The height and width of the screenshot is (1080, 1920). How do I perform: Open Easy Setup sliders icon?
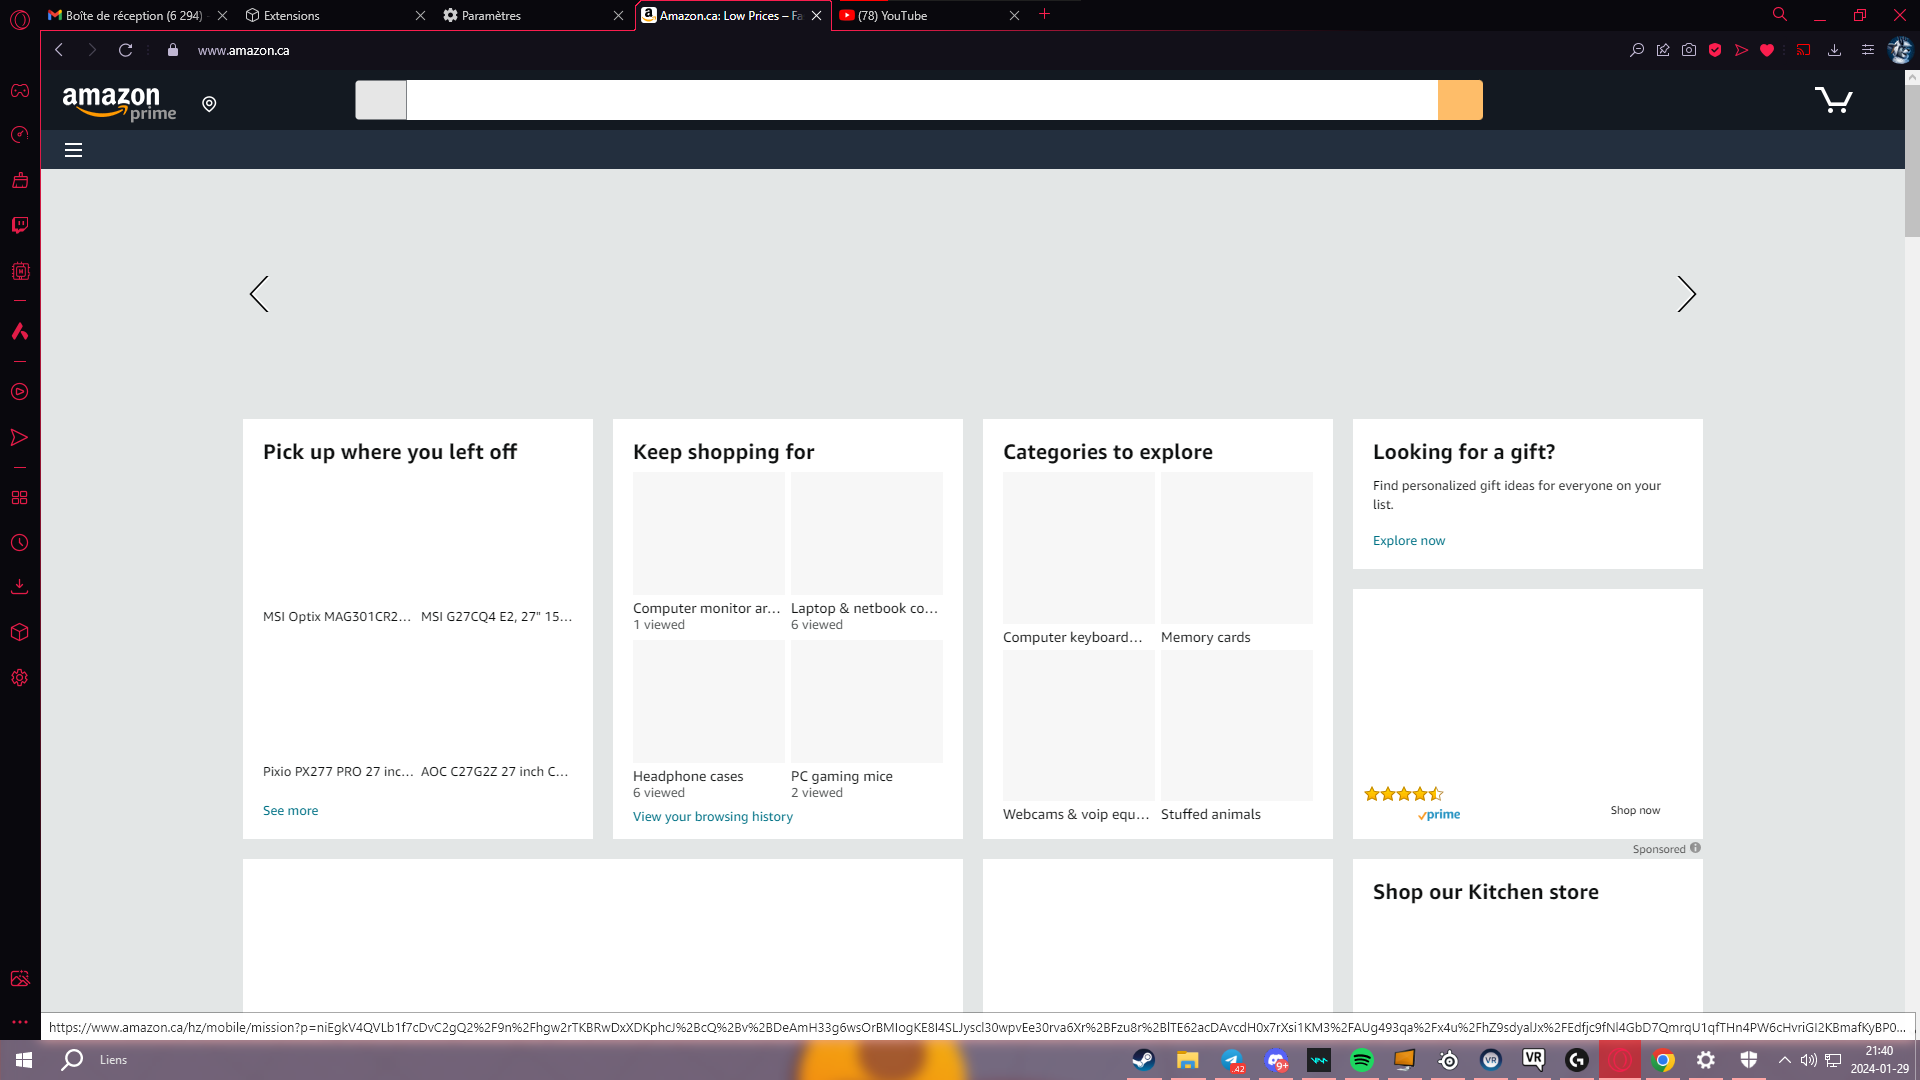click(1867, 50)
